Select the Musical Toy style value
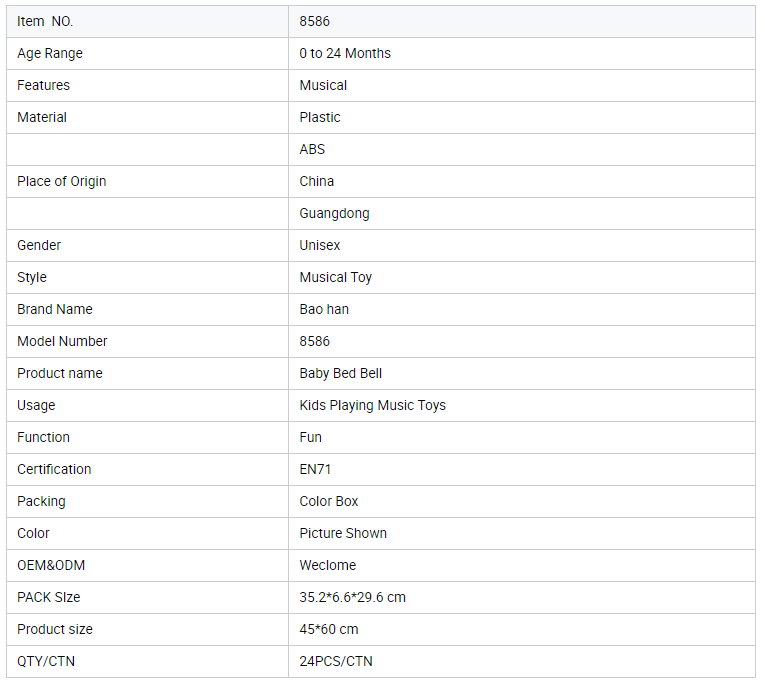This screenshot has height=691, width=765. (335, 277)
